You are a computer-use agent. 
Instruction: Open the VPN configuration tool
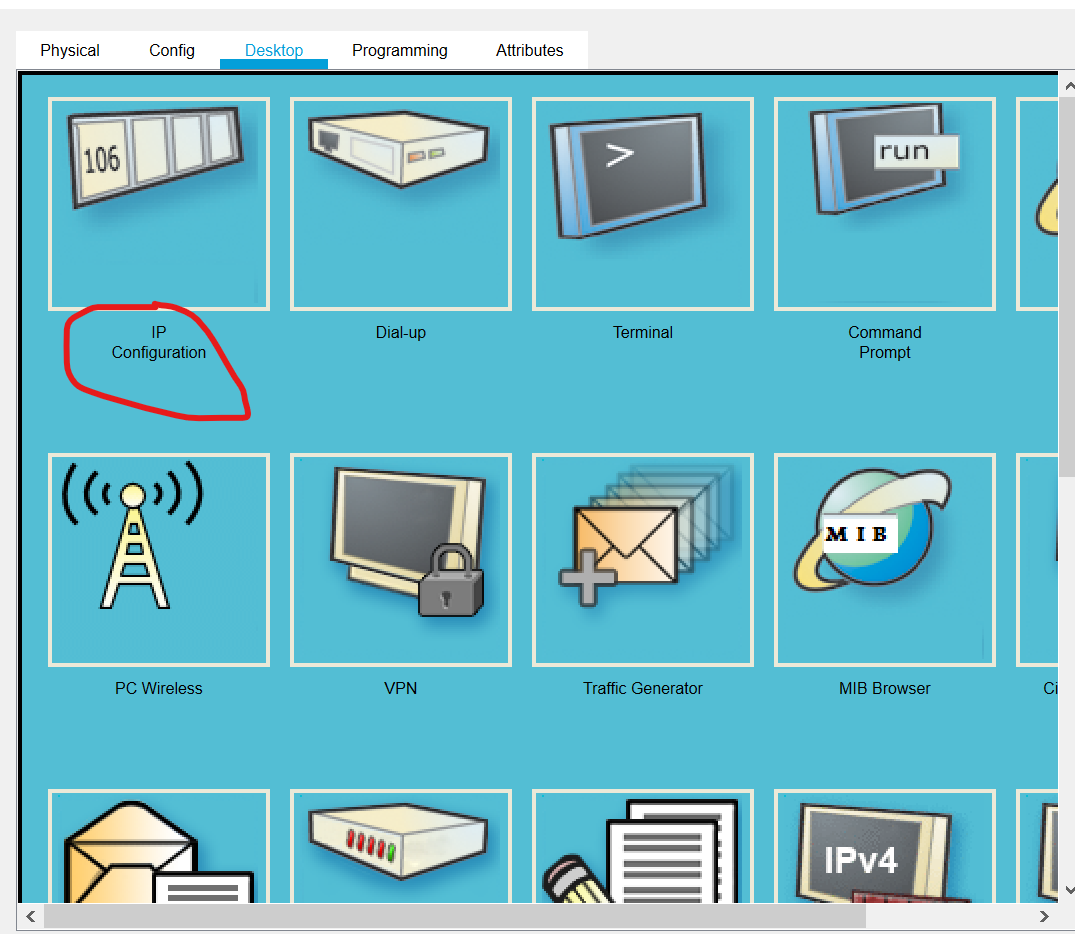pyautogui.click(x=400, y=560)
